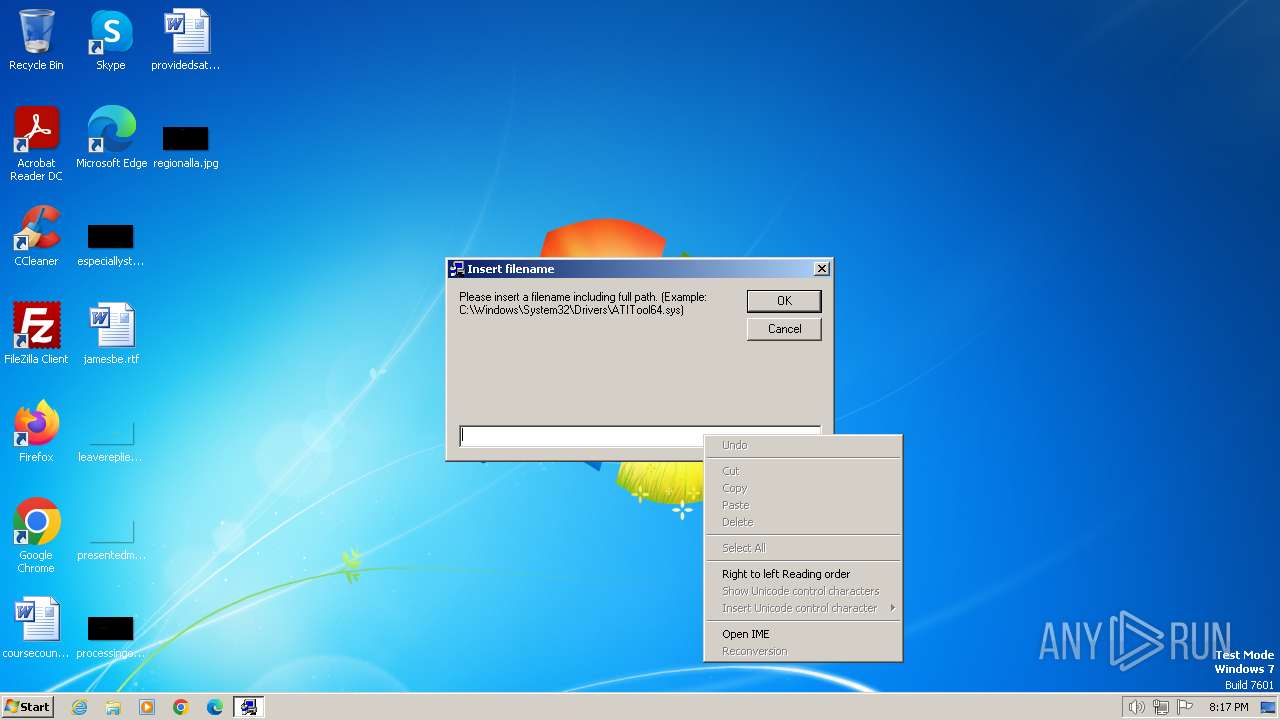
Task: Open Acrobat Reader DC shortcut
Action: click(36, 144)
